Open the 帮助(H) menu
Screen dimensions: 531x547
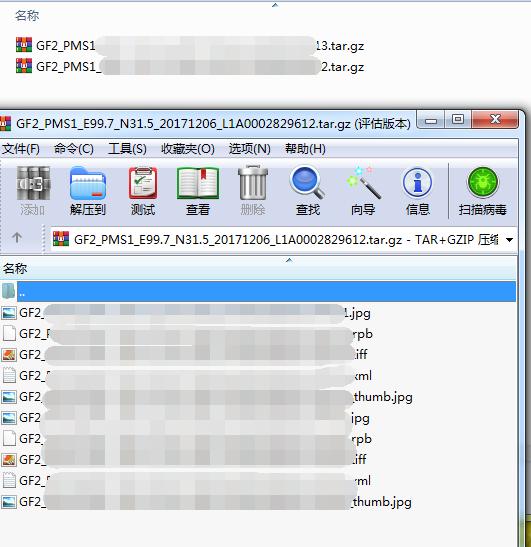click(x=305, y=149)
